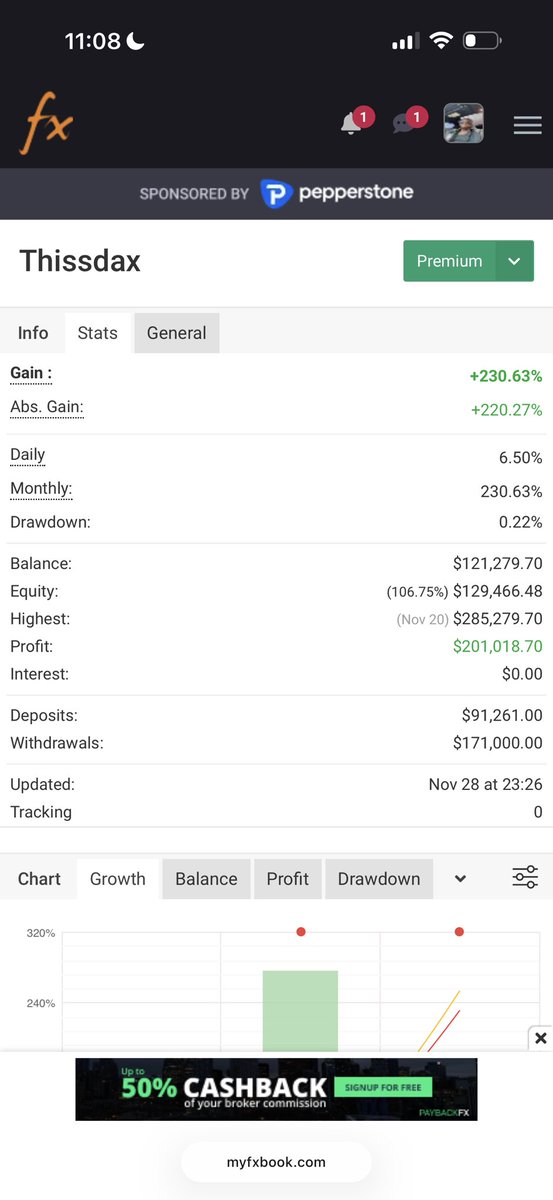Open chart settings sliders icon
This screenshot has width=553, height=1200.
tap(525, 878)
